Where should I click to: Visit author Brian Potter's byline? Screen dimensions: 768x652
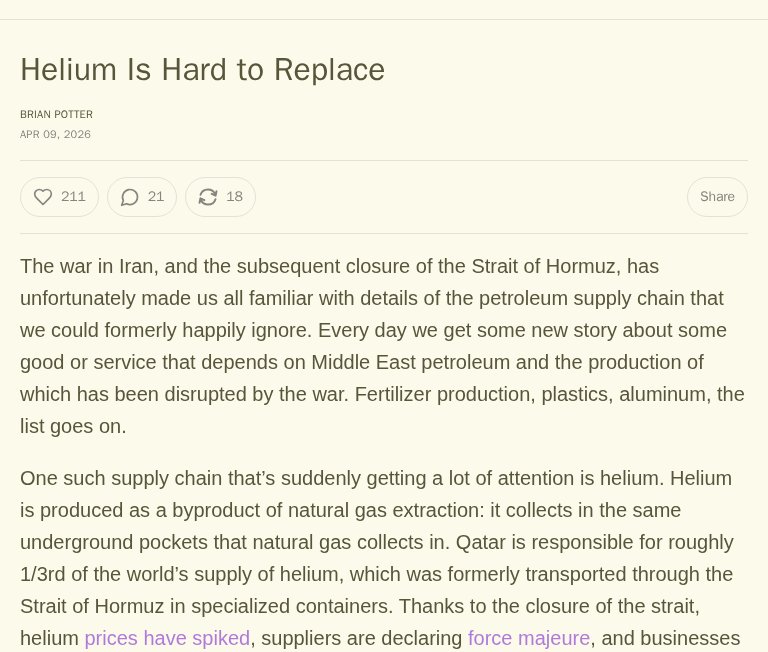(56, 115)
